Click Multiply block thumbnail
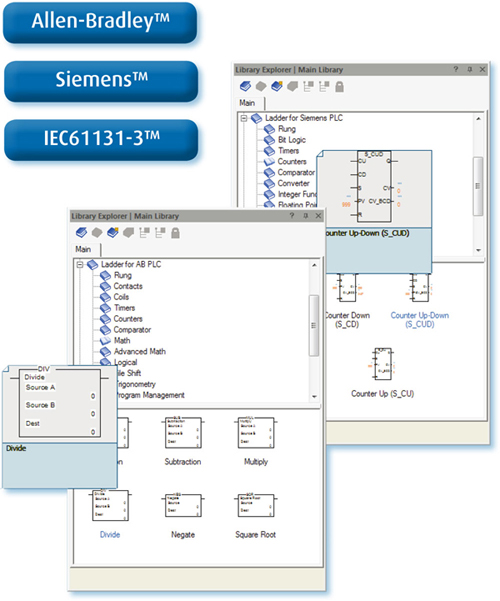The width and height of the screenshot is (500, 601). (256, 433)
